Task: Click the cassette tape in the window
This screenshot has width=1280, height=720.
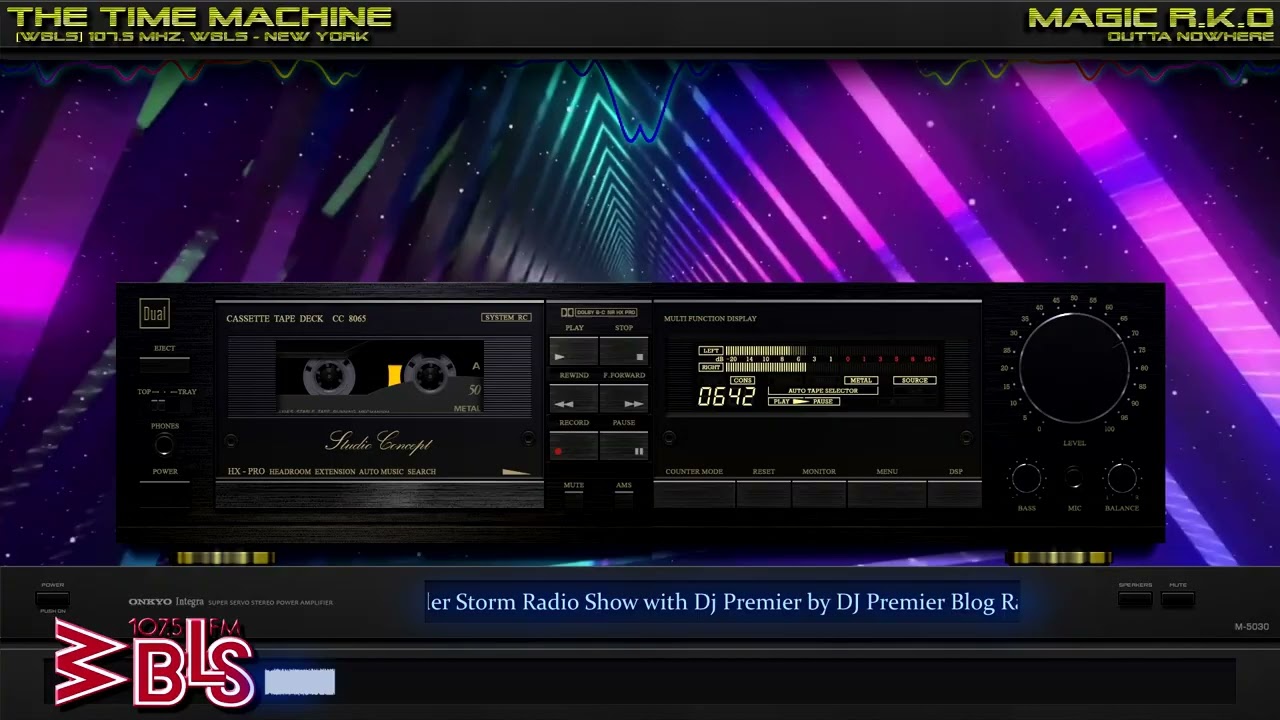Action: point(380,378)
